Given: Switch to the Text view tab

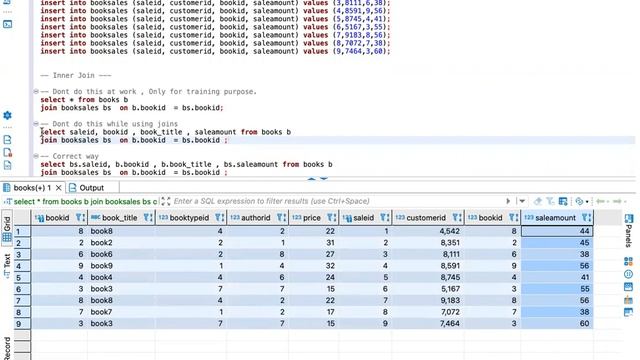Looking at the screenshot, I should [x=7, y=266].
